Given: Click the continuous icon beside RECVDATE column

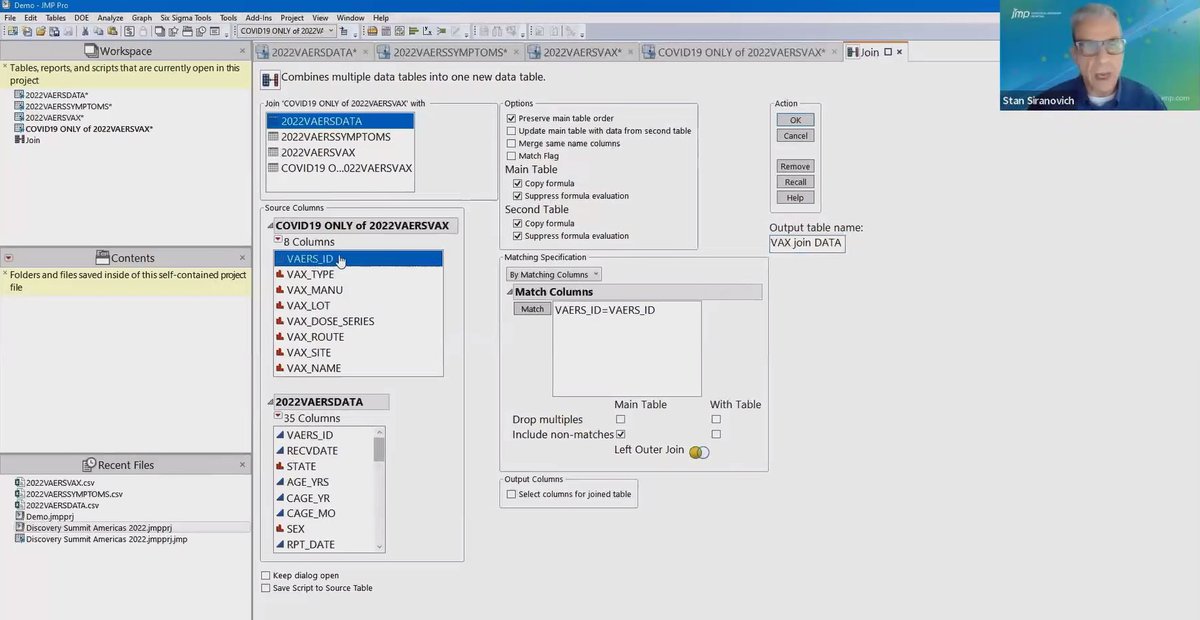Looking at the screenshot, I should point(280,451).
